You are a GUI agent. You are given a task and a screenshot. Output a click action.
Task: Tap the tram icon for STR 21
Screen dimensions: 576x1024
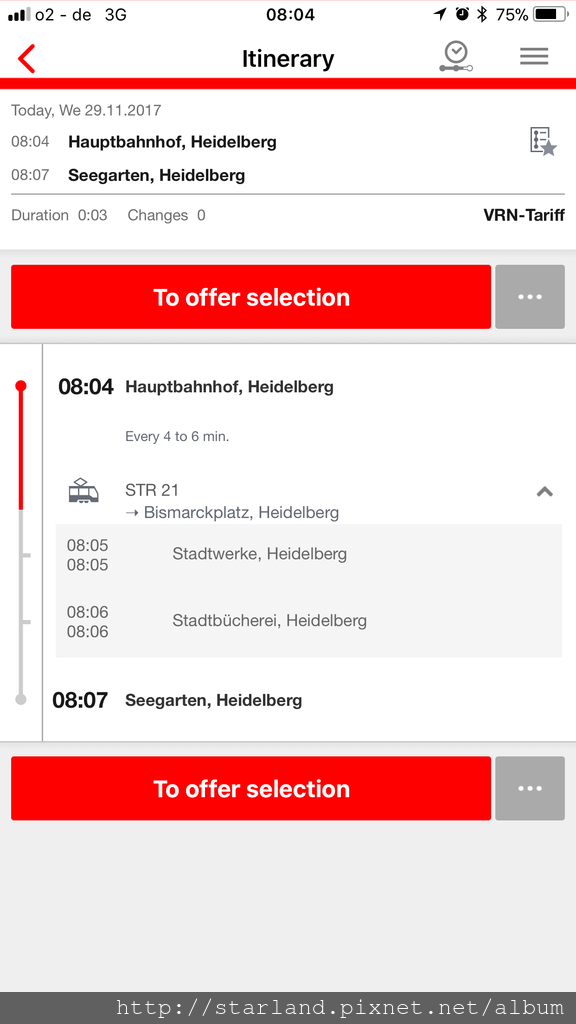click(84, 490)
